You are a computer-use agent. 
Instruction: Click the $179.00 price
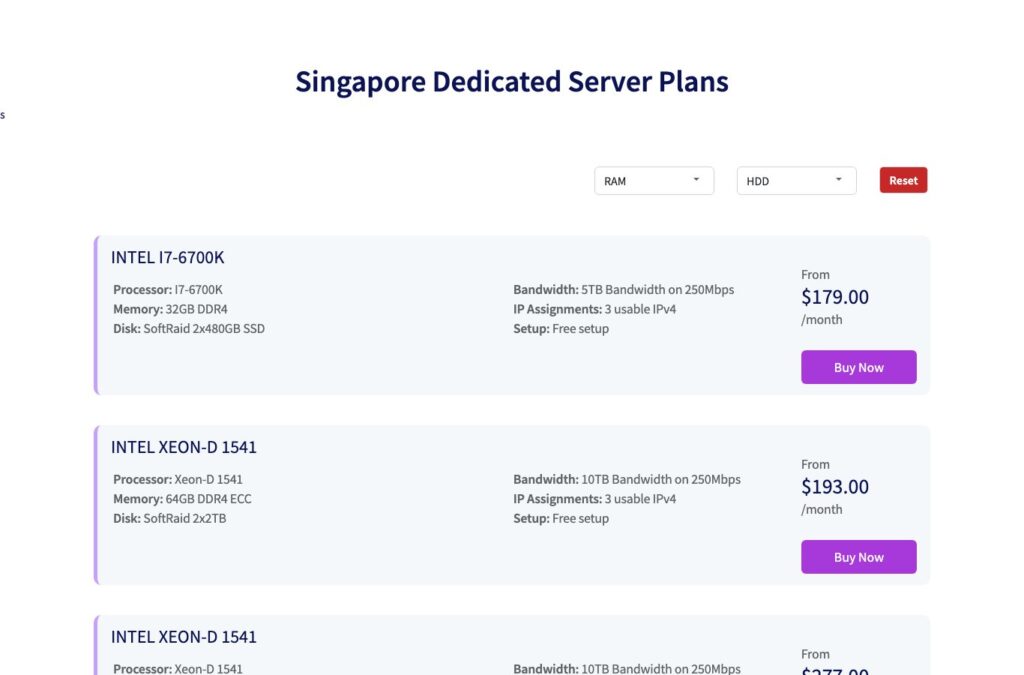pos(835,297)
